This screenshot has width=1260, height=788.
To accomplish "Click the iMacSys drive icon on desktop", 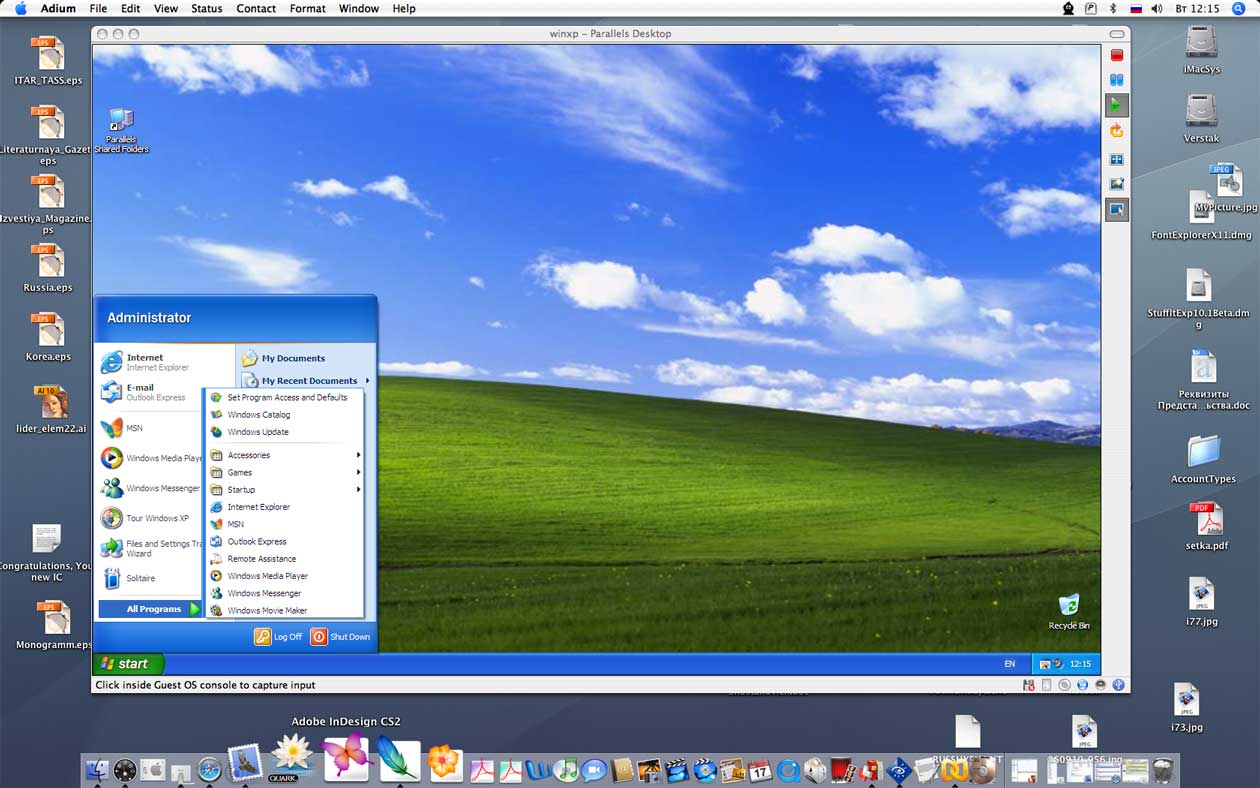I will pyautogui.click(x=1201, y=49).
